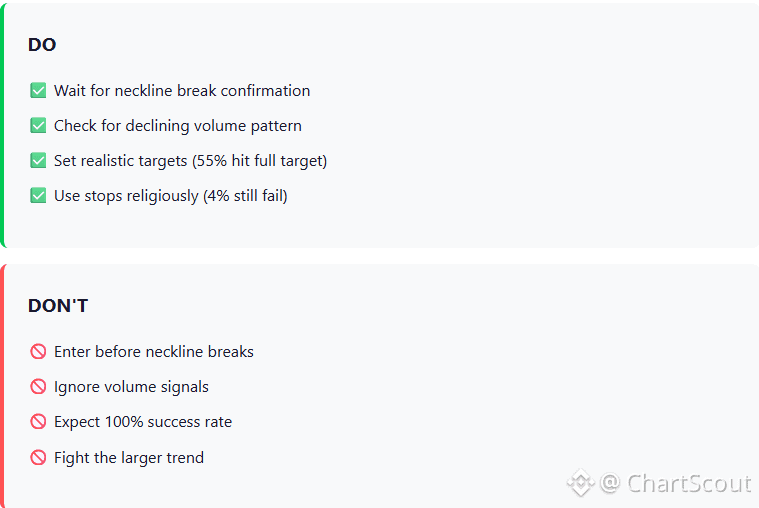This screenshot has height=508, width=759.
Task: Click the text Check for declining volume pattern
Action: [178, 126]
